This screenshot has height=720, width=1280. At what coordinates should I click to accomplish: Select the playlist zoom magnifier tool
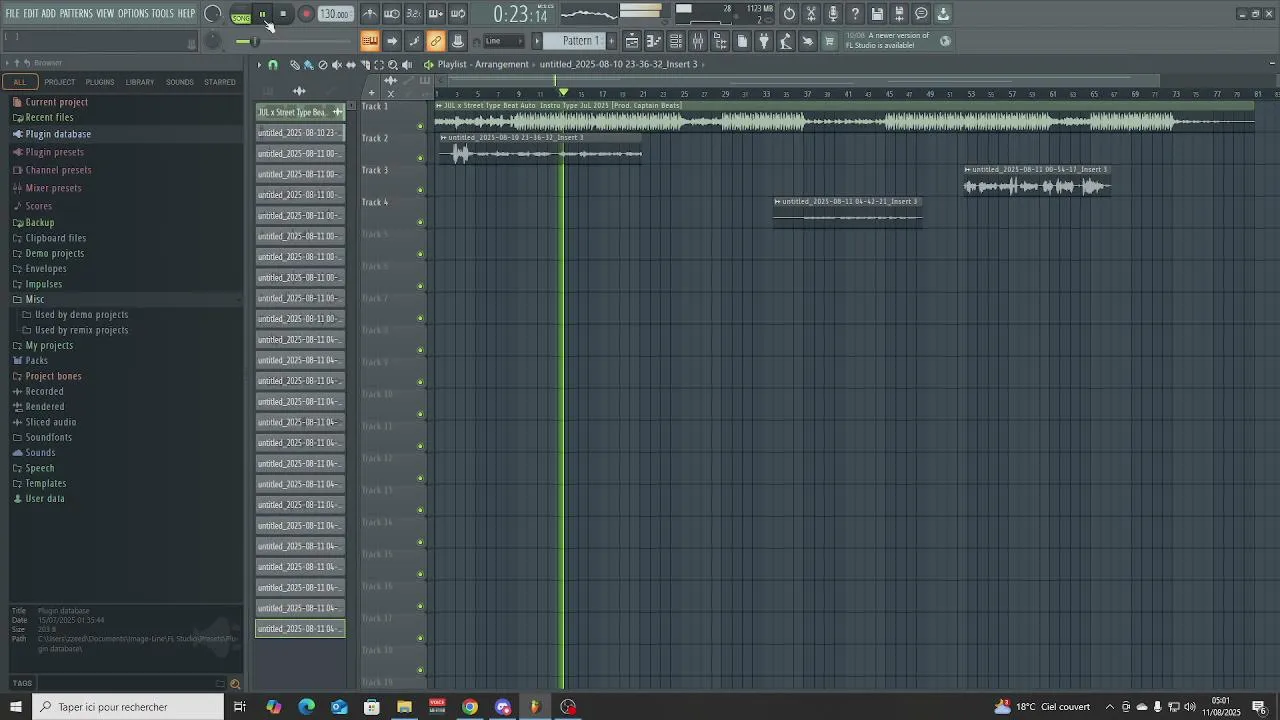click(x=392, y=64)
